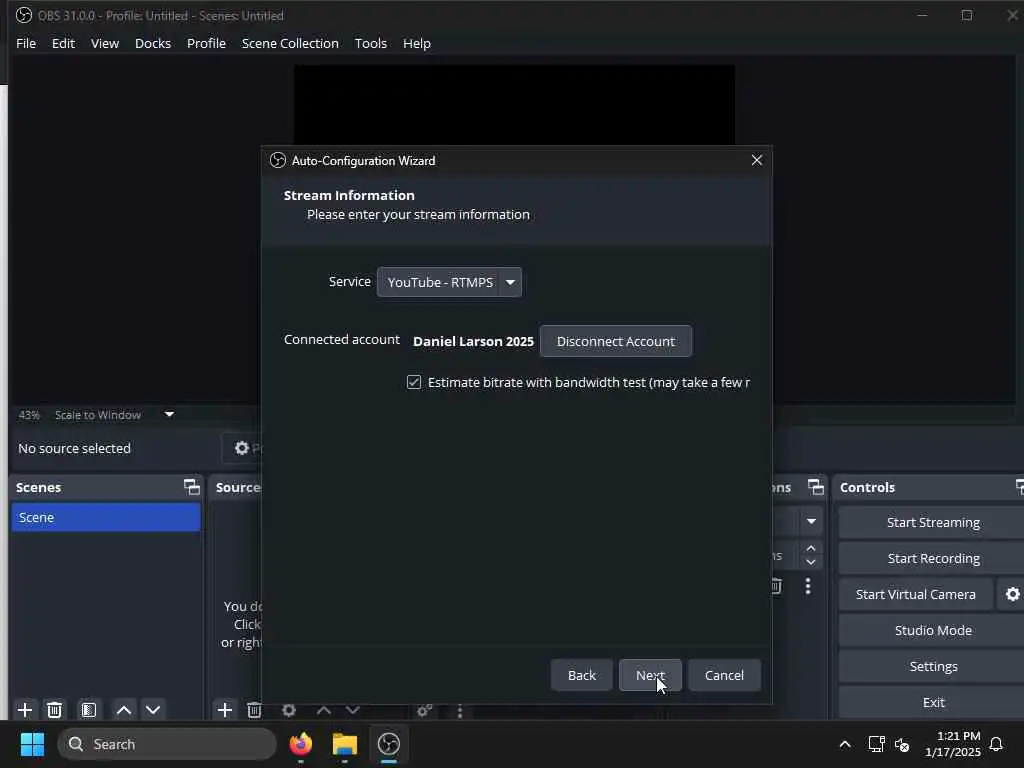Open Firefox from the taskbar
The image size is (1024, 768).
300,744
